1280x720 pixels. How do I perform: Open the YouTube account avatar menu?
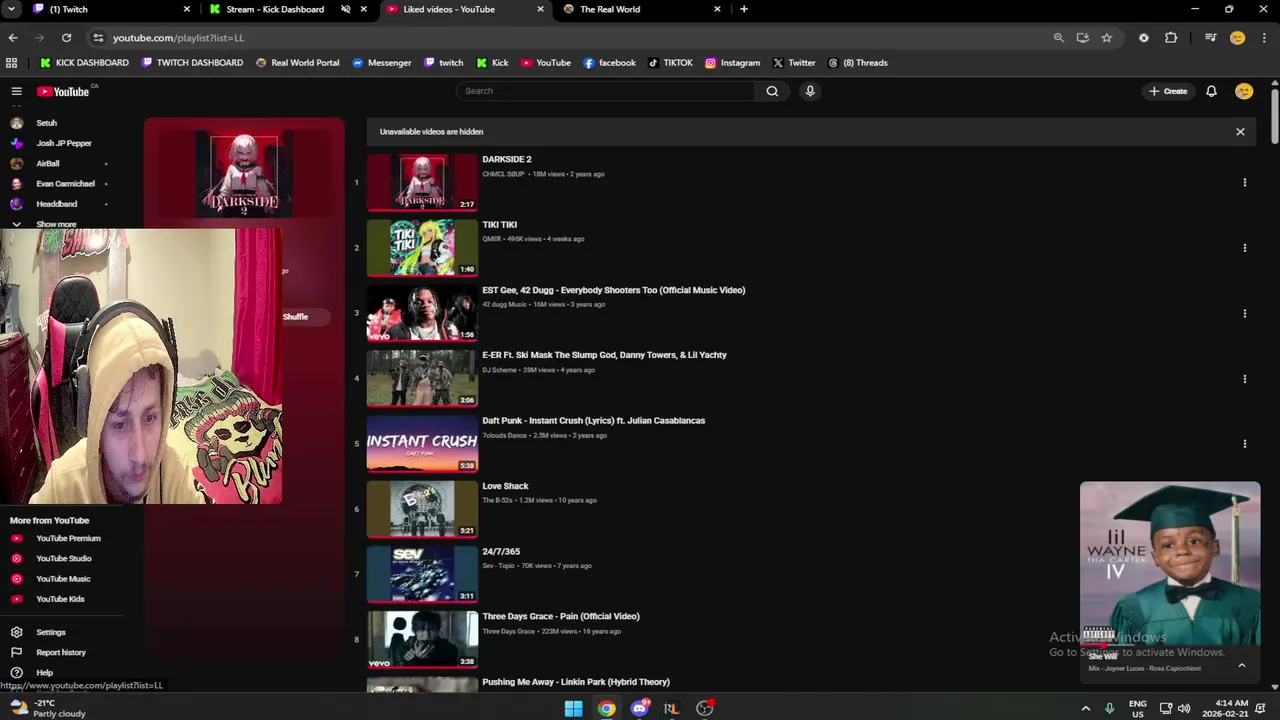(1244, 91)
